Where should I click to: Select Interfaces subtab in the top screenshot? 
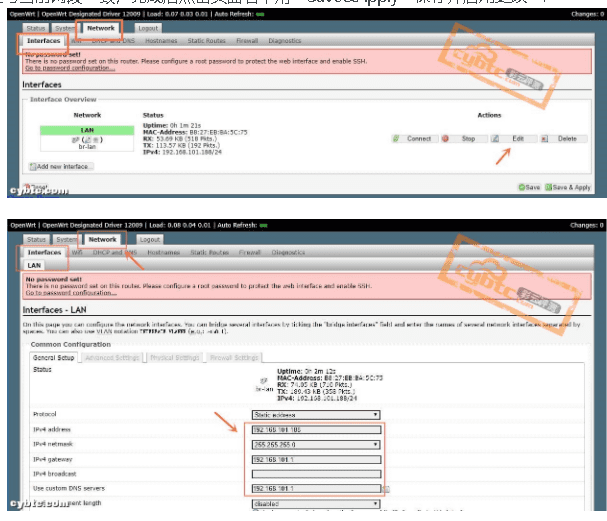click(x=43, y=41)
